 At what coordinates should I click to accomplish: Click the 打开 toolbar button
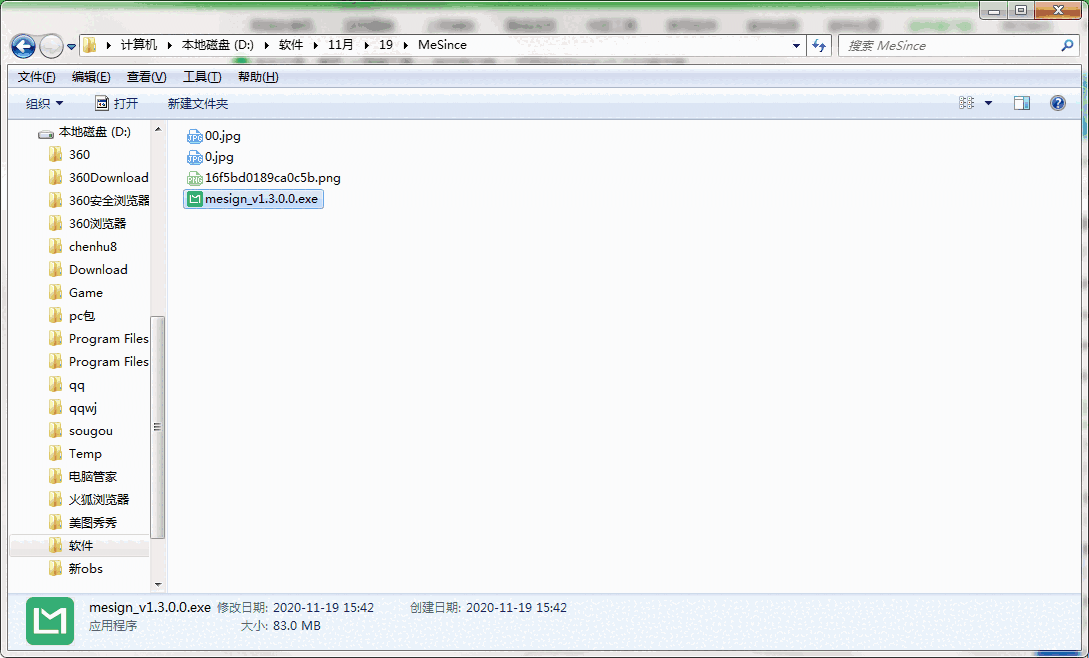[x=117, y=104]
